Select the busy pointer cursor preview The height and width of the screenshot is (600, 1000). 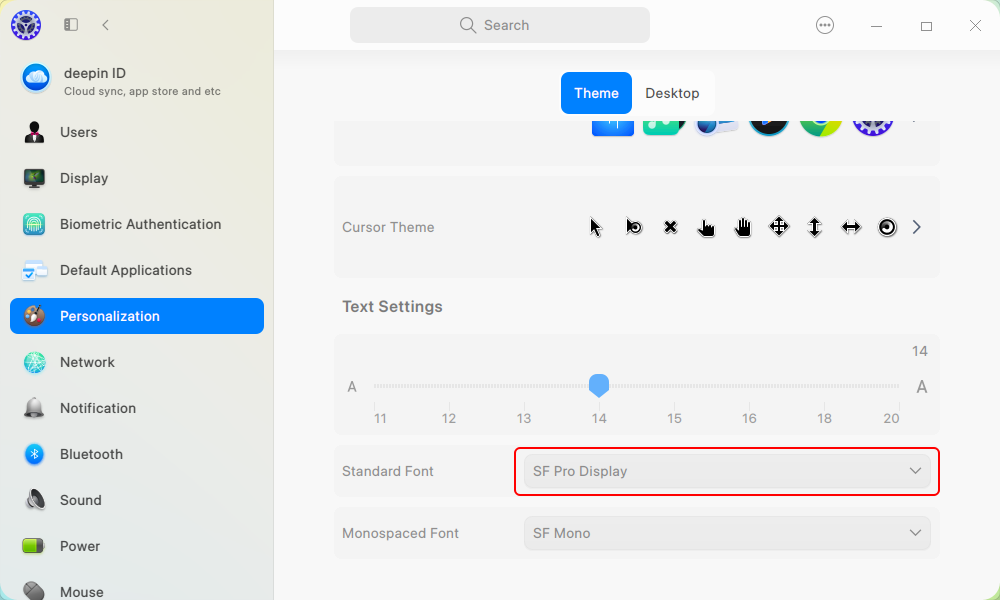(633, 226)
